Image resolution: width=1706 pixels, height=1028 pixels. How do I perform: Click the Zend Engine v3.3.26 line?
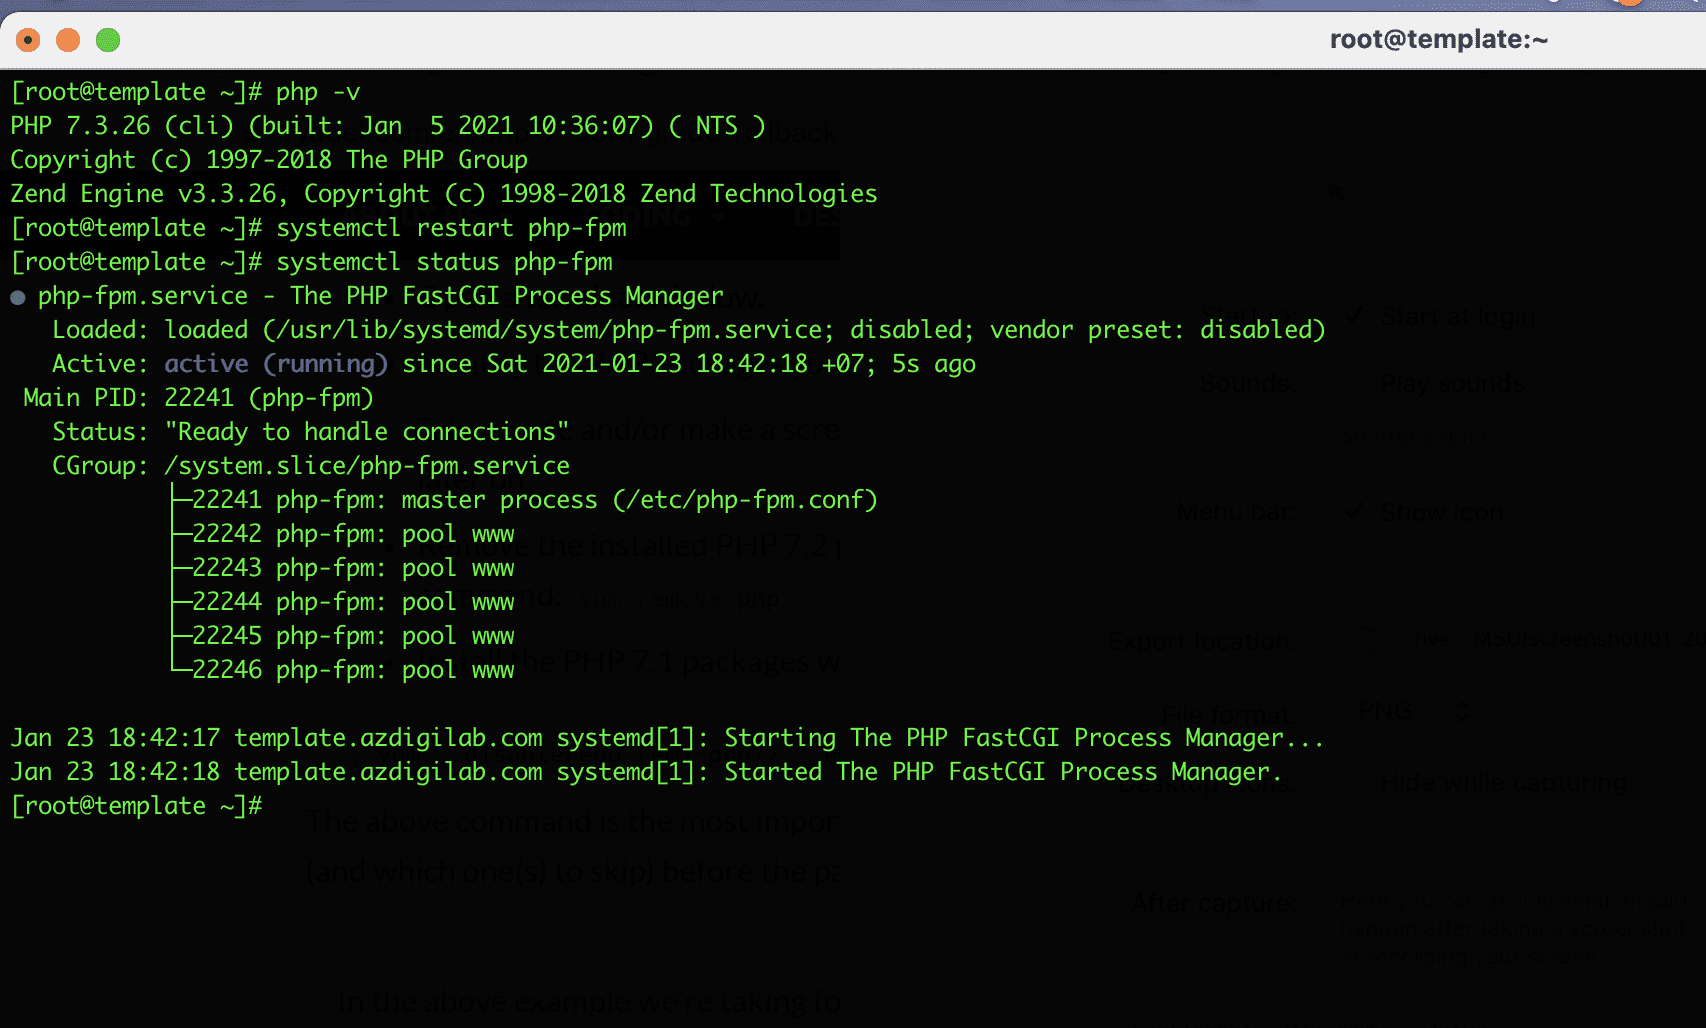tap(443, 194)
